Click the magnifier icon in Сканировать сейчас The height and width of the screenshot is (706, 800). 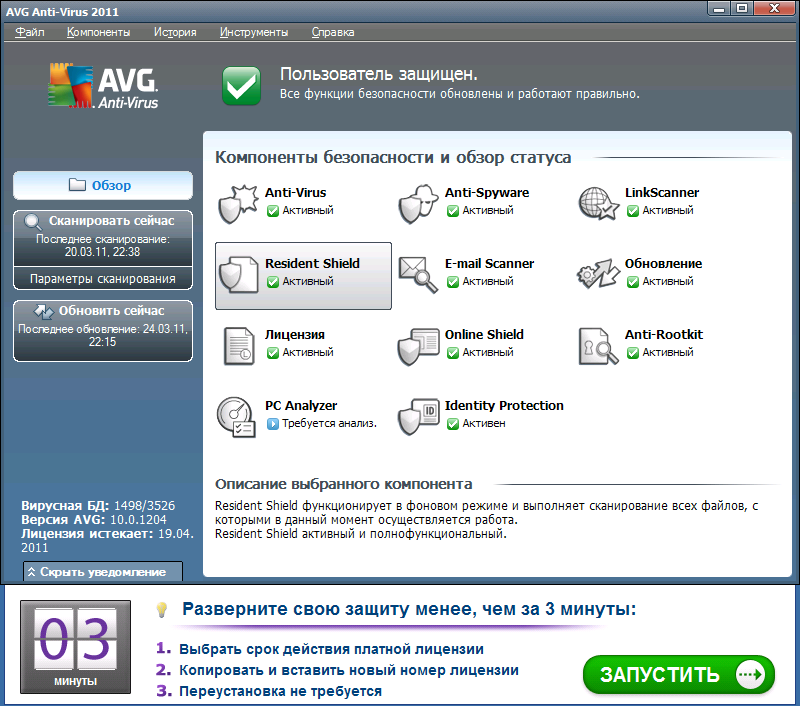[33, 222]
